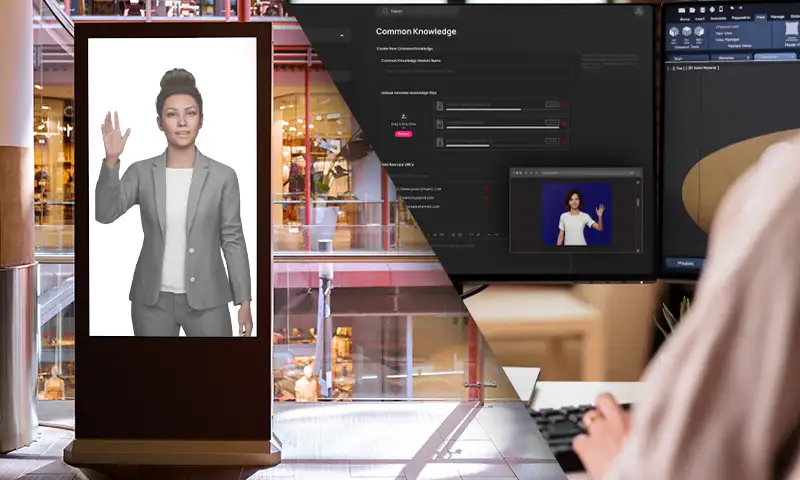This screenshot has width=800, height=480.
Task: Delete the second uploaded knowledge file
Action: pyautogui.click(x=564, y=124)
